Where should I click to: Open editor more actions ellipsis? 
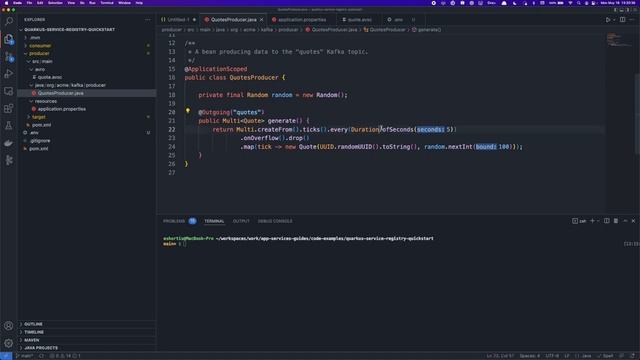pos(632,20)
